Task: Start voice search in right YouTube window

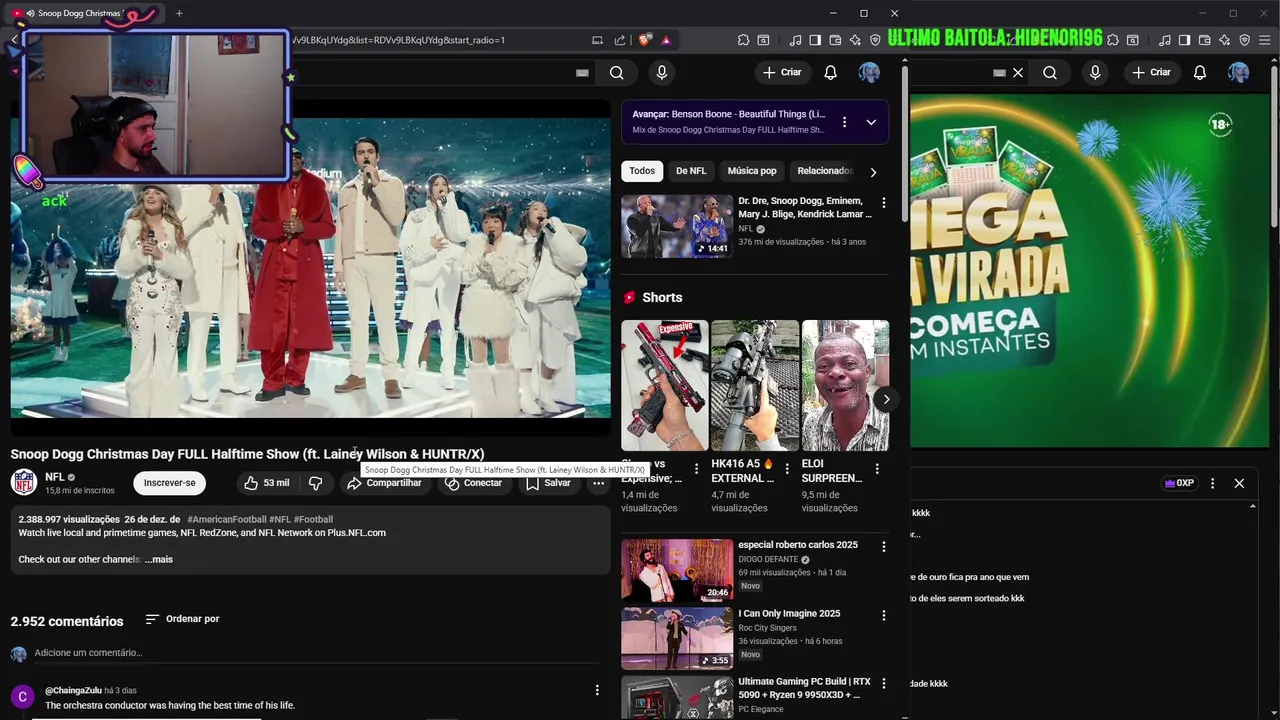Action: click(x=1095, y=72)
